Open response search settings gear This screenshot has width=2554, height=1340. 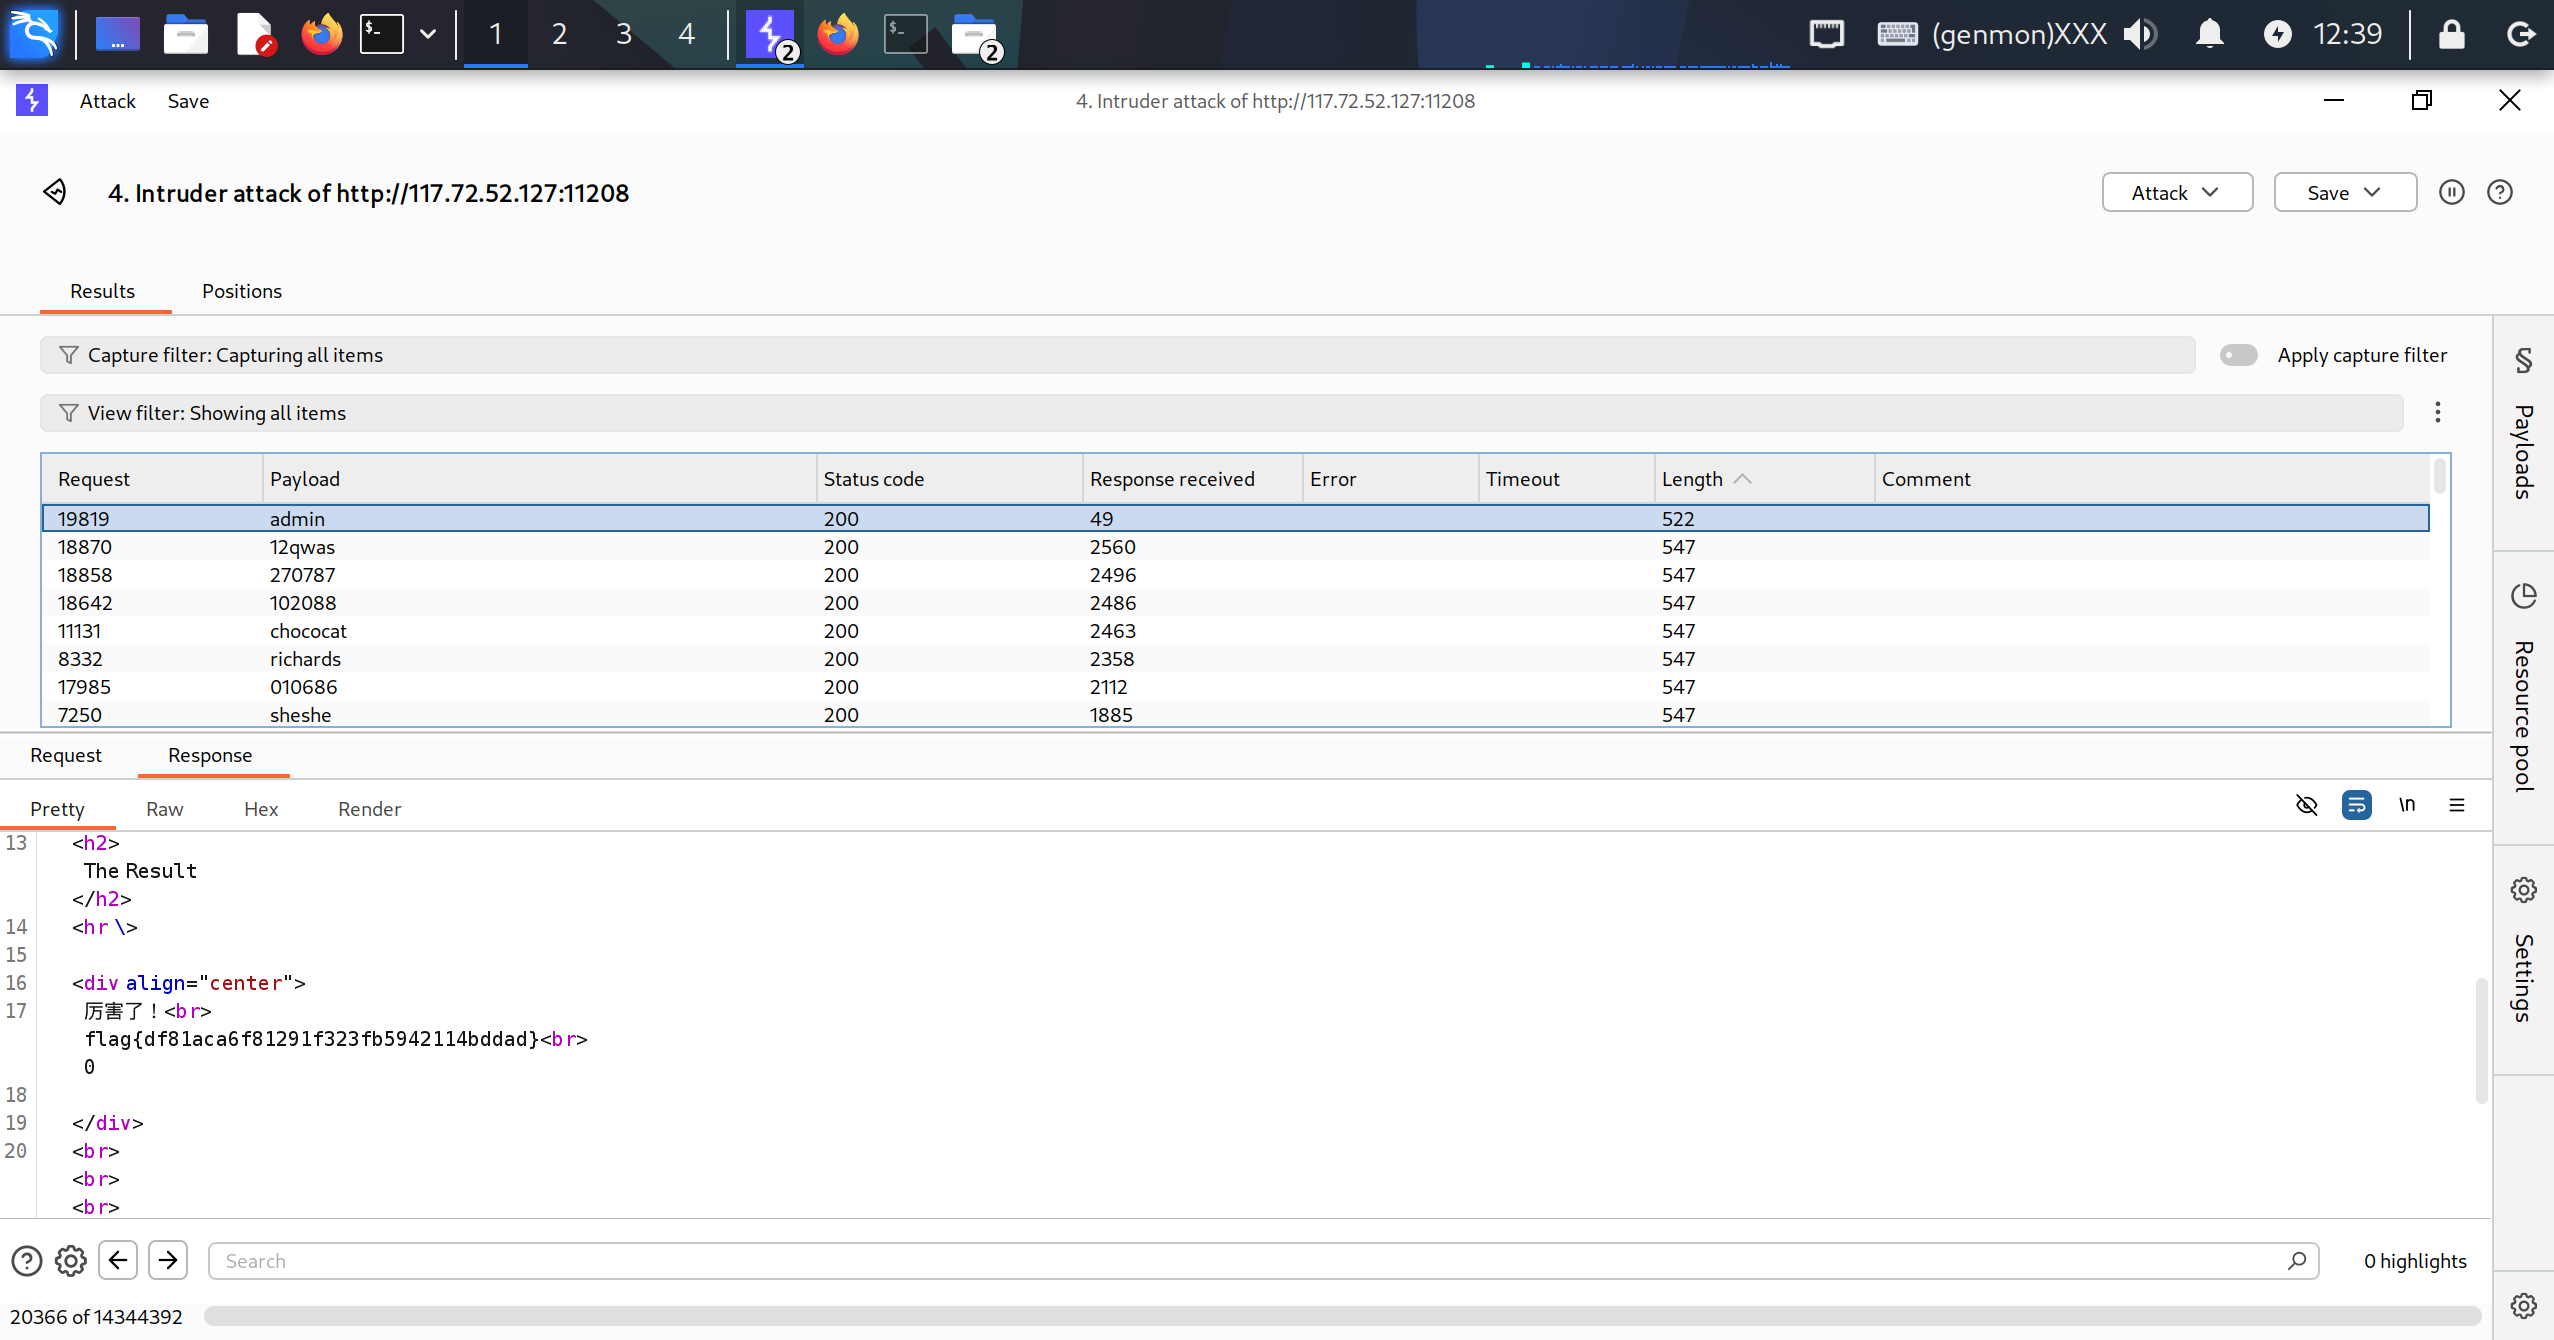[x=70, y=1261]
